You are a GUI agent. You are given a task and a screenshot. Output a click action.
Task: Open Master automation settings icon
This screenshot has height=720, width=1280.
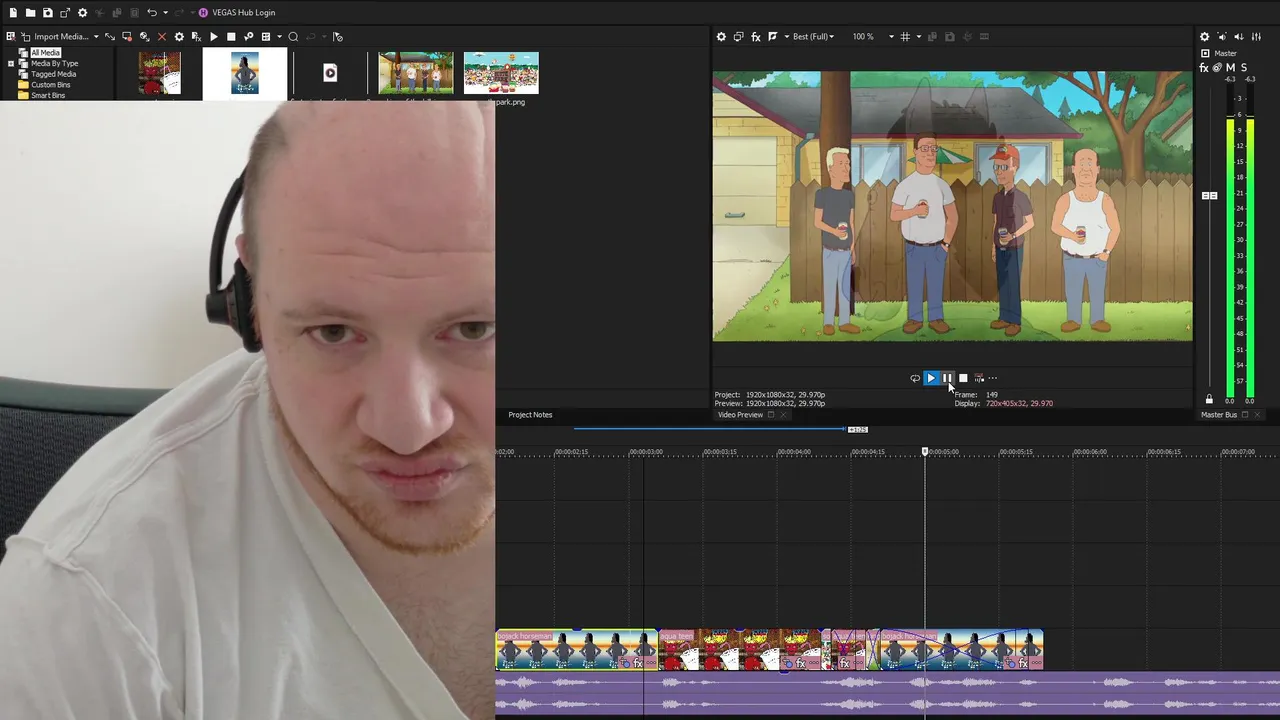[x=1217, y=68]
